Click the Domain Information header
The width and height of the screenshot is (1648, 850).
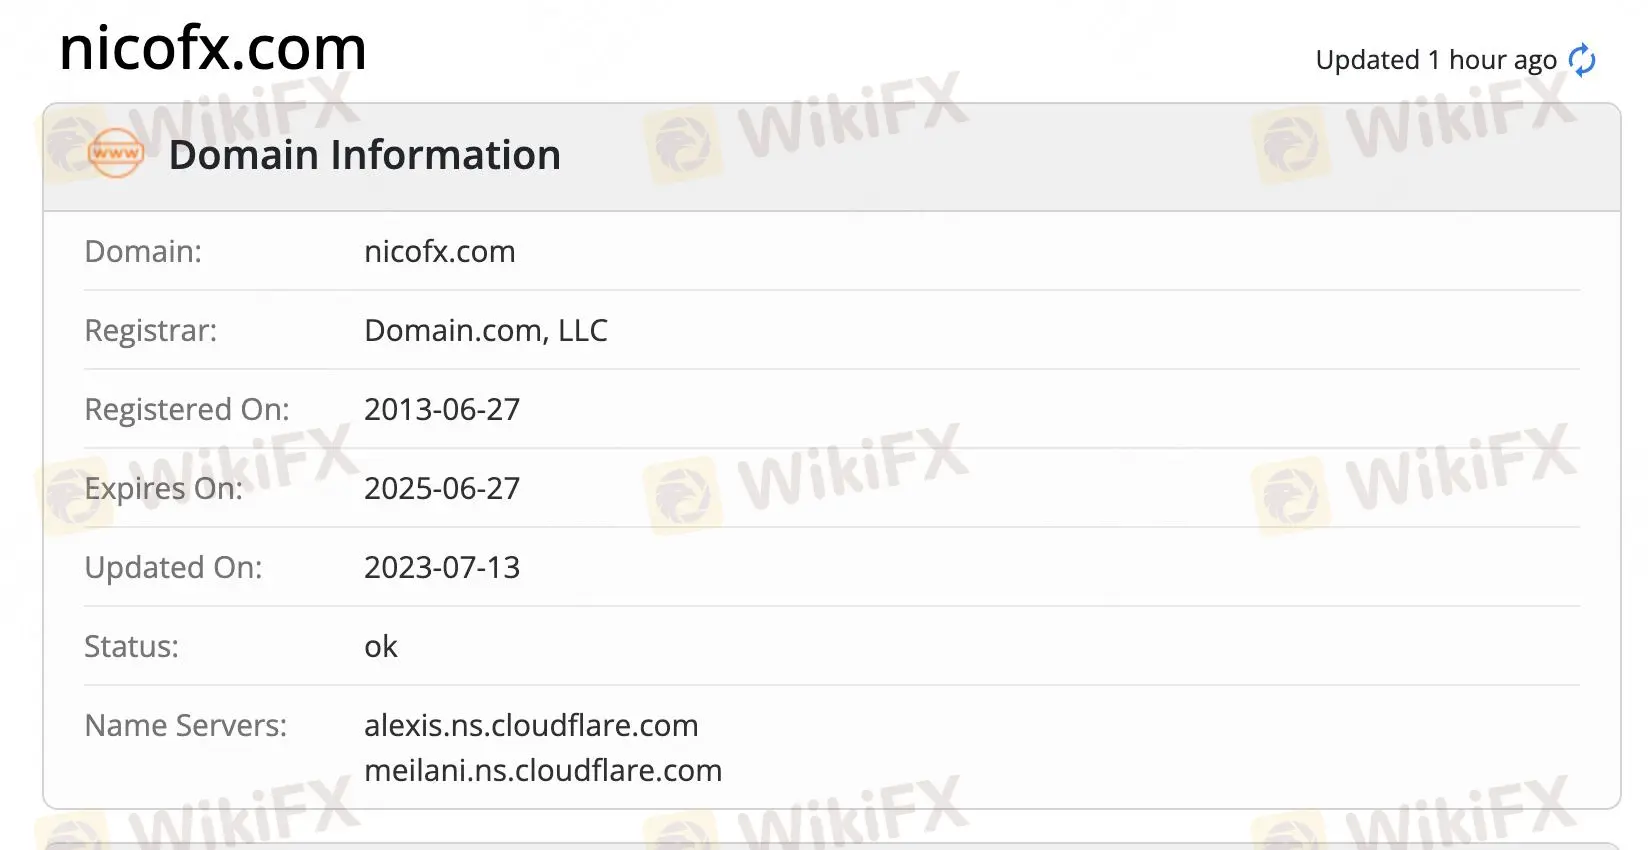(364, 155)
